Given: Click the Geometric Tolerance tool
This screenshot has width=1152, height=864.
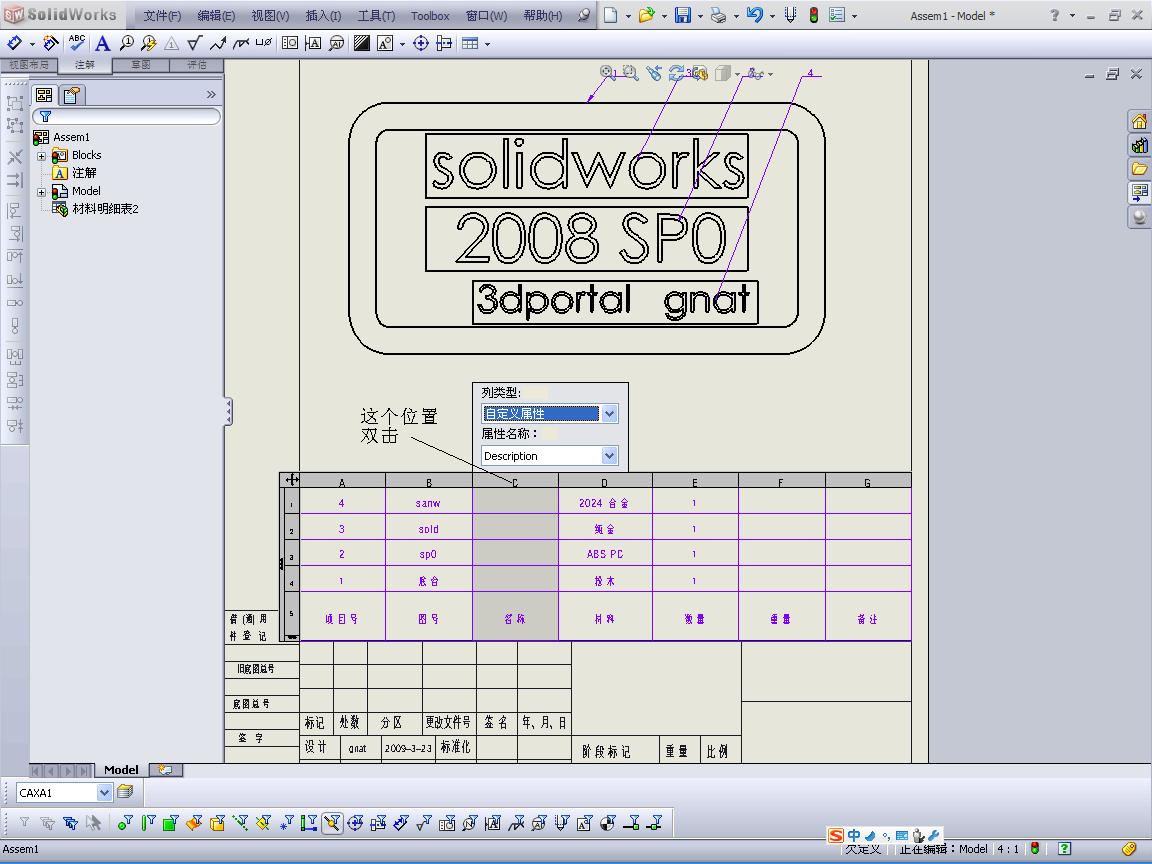Looking at the screenshot, I should coord(290,44).
